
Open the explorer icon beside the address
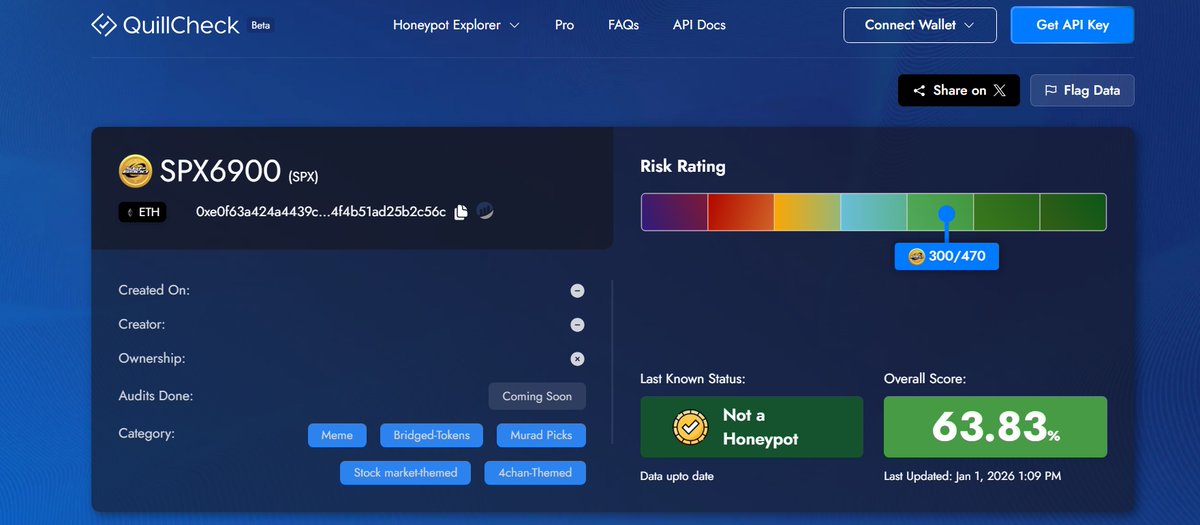tap(485, 211)
